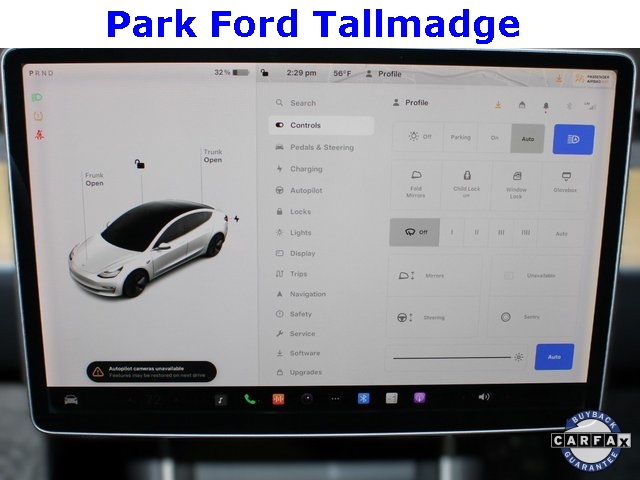Turn on the high beam headlights button
The image size is (640, 480).
(x=573, y=139)
